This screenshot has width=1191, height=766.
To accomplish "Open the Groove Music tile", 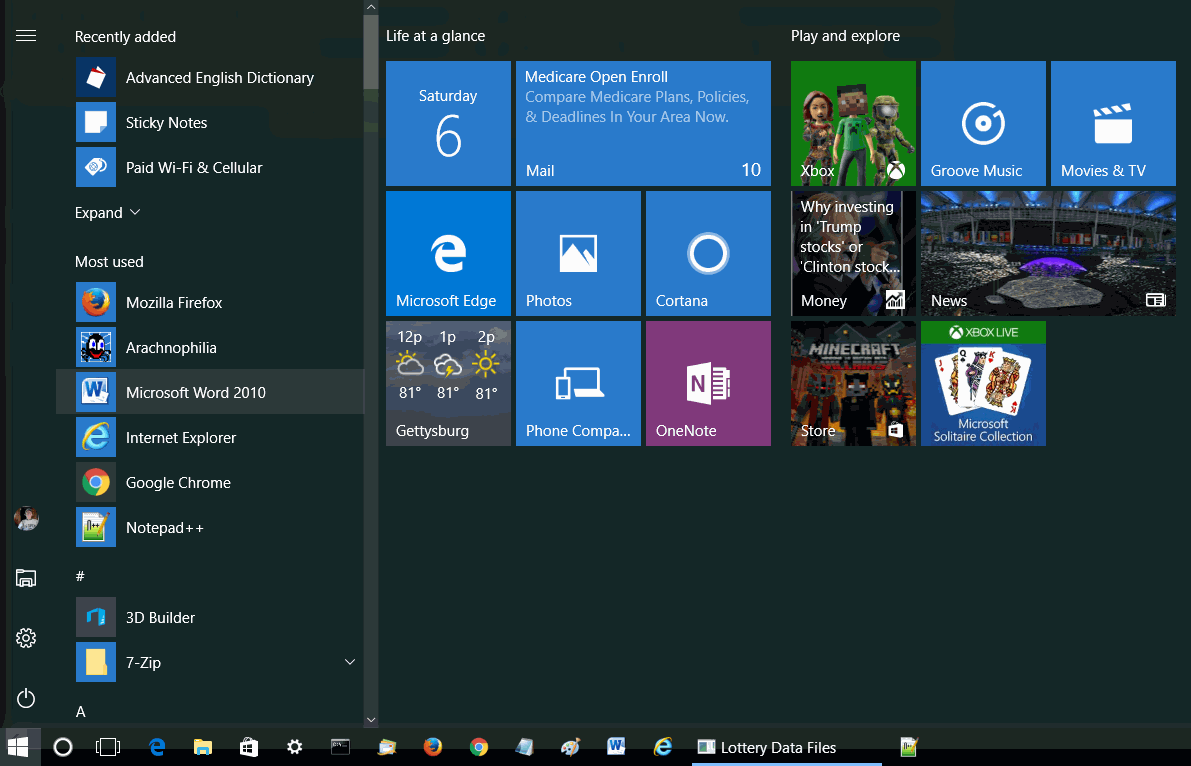I will coord(983,123).
